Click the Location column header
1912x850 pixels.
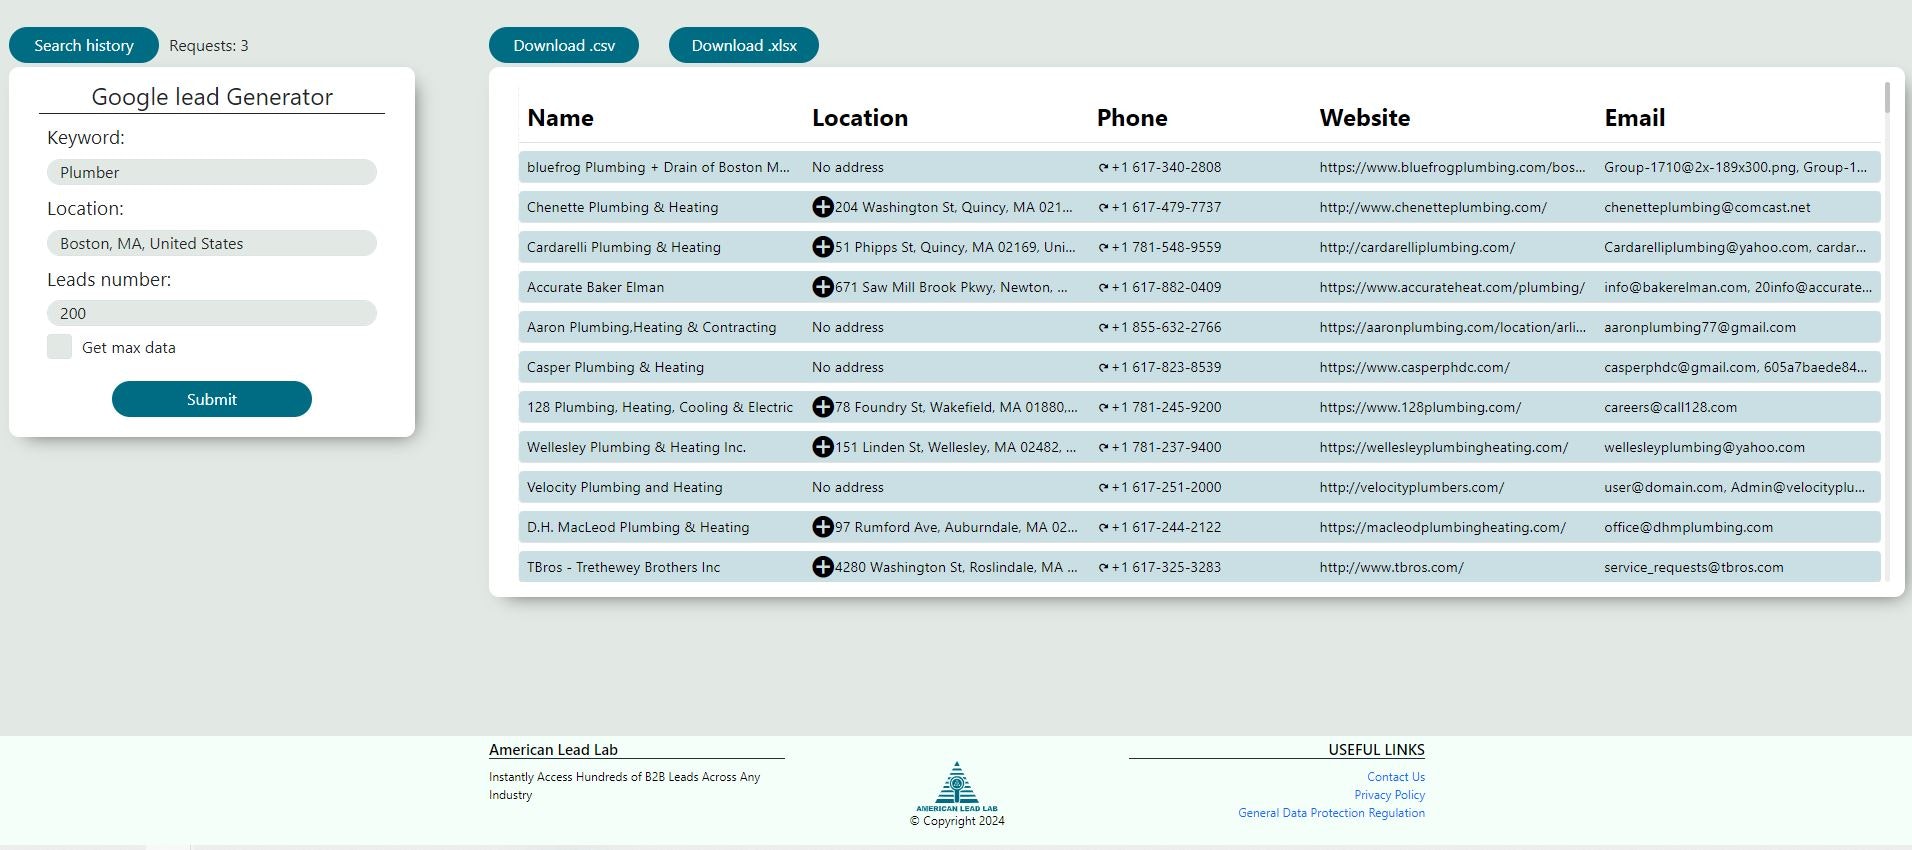[860, 118]
